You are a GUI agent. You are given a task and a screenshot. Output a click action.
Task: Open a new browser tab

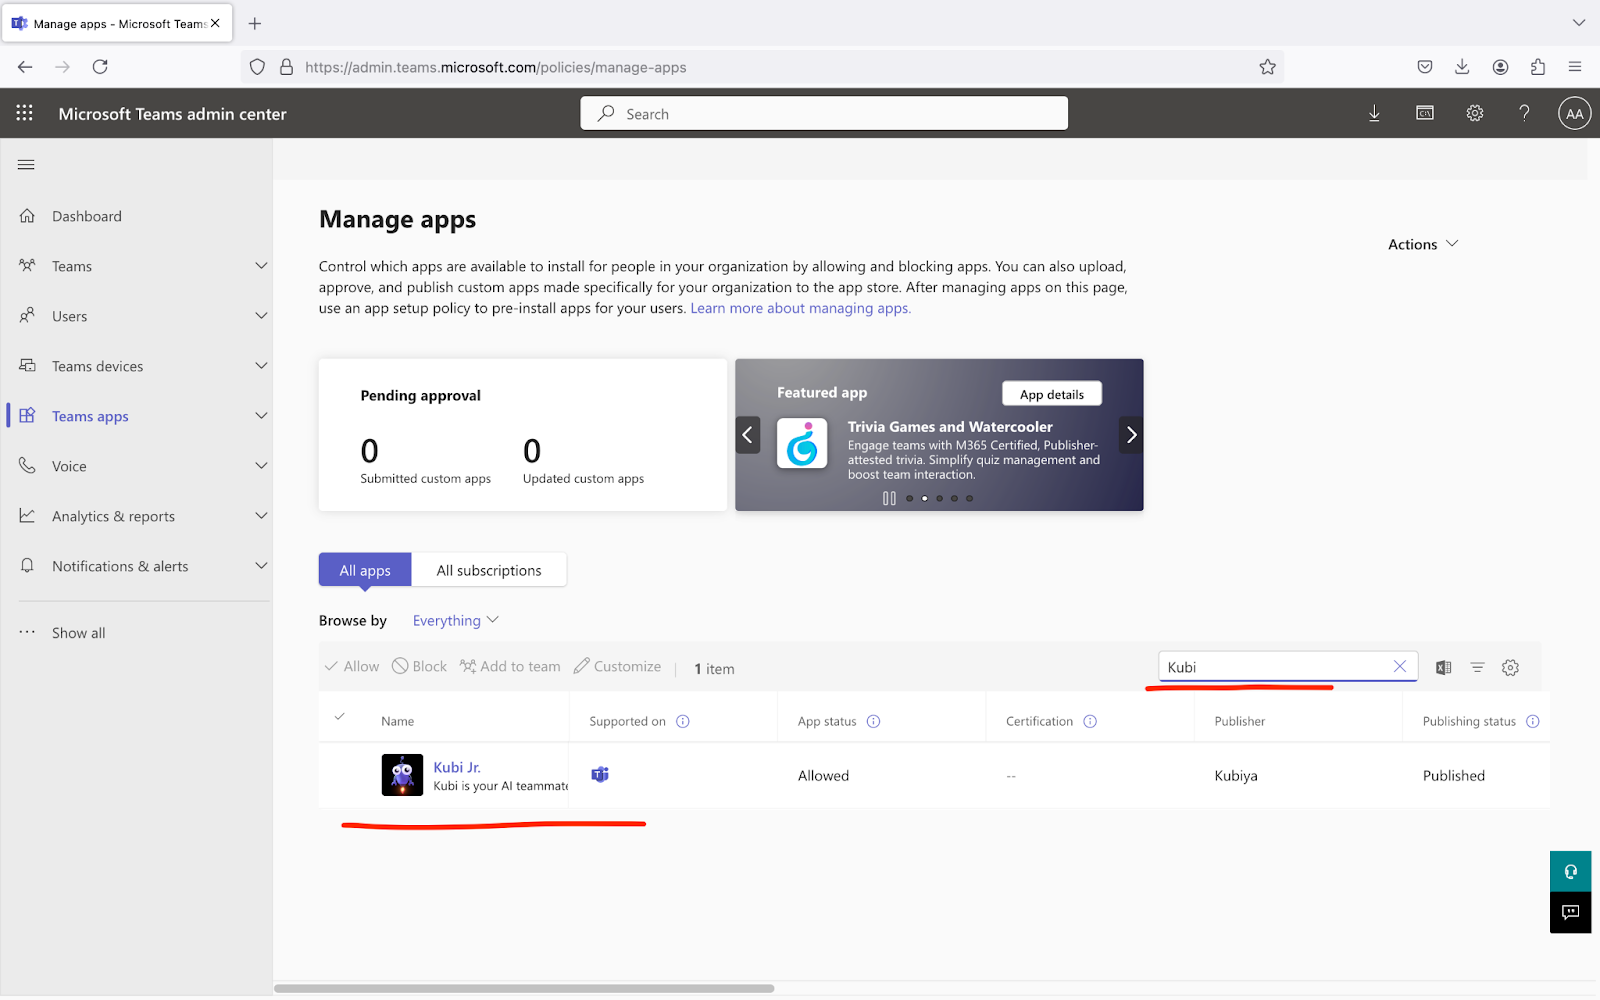(255, 23)
